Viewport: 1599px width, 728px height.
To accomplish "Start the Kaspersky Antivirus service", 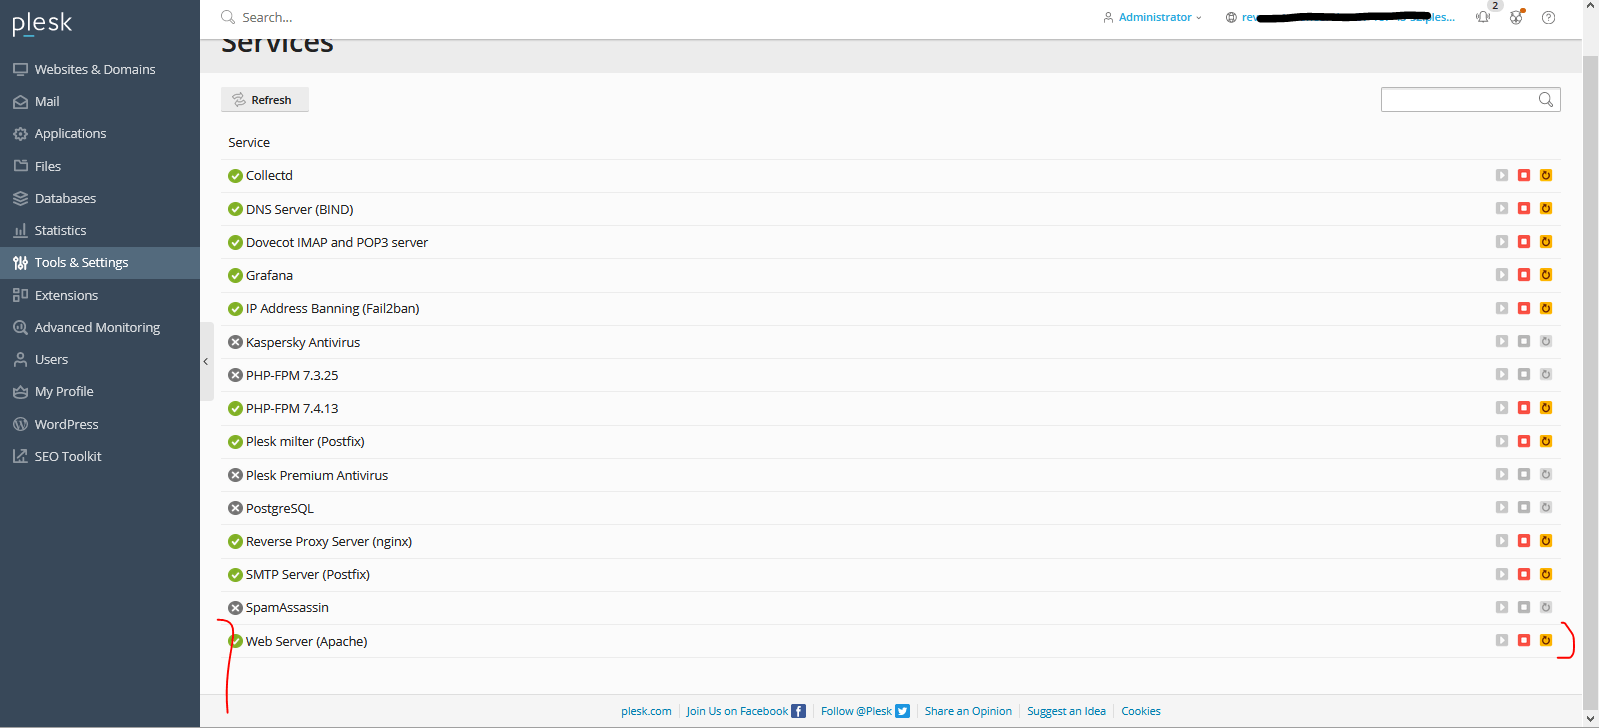I will pos(1502,341).
